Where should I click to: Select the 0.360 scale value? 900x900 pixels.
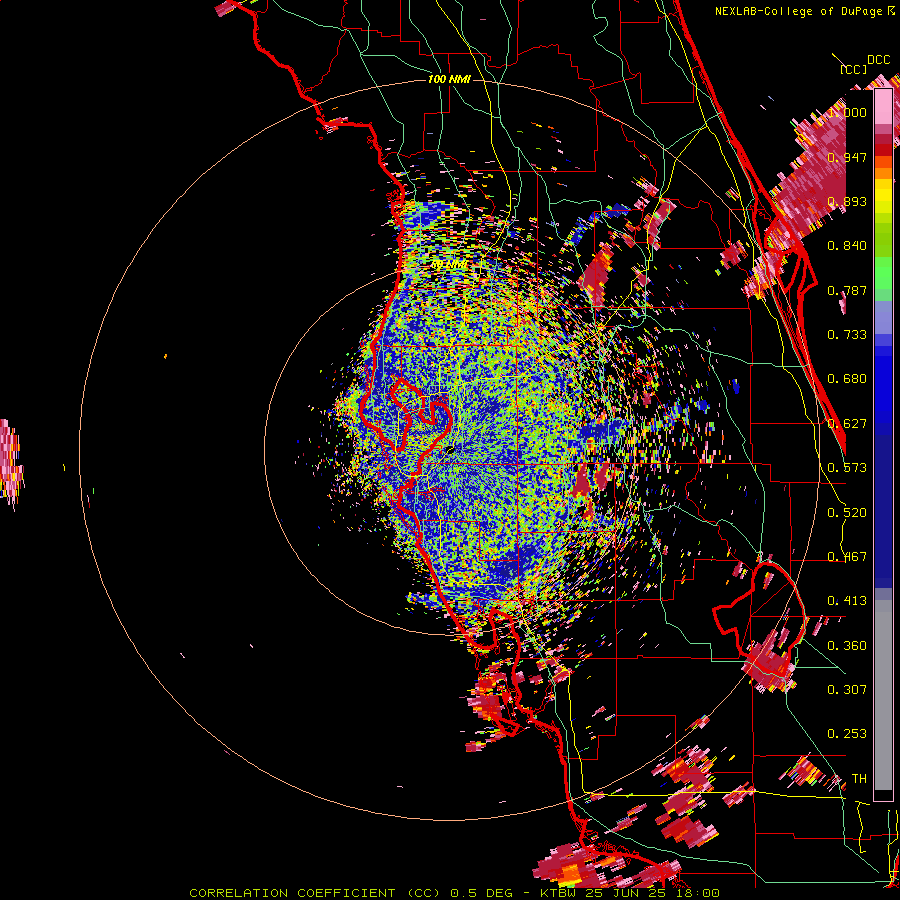click(847, 646)
